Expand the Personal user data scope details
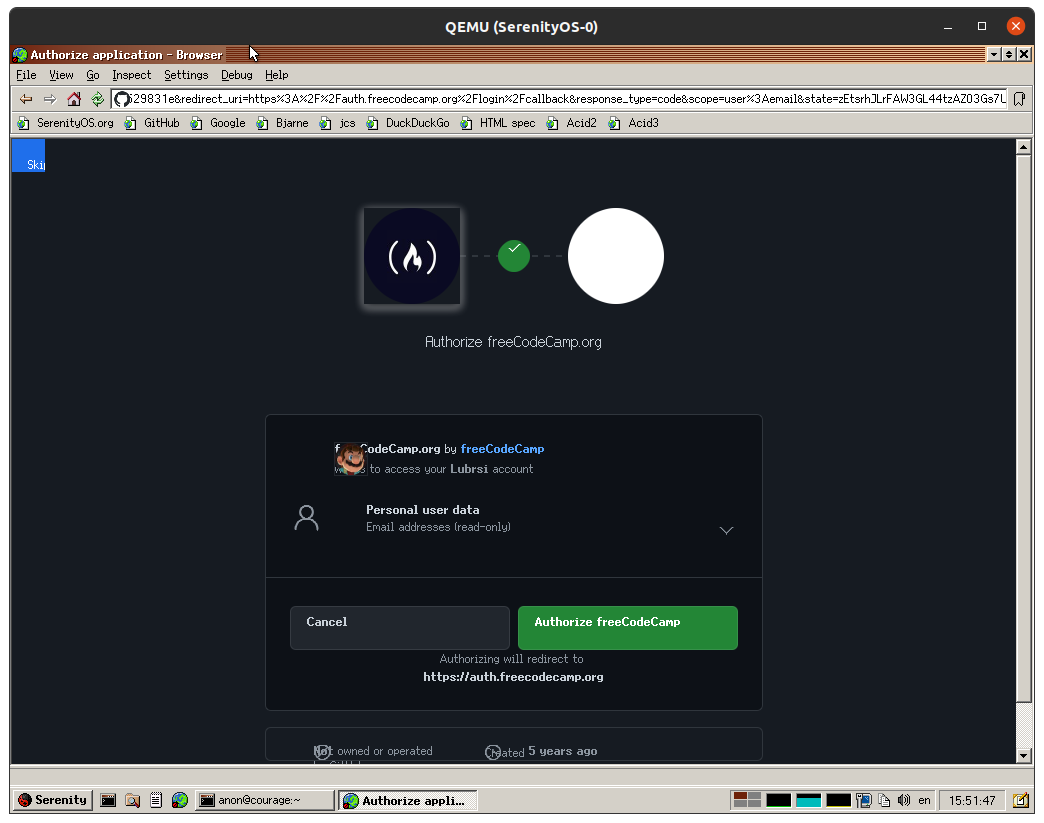 pyautogui.click(x=726, y=530)
